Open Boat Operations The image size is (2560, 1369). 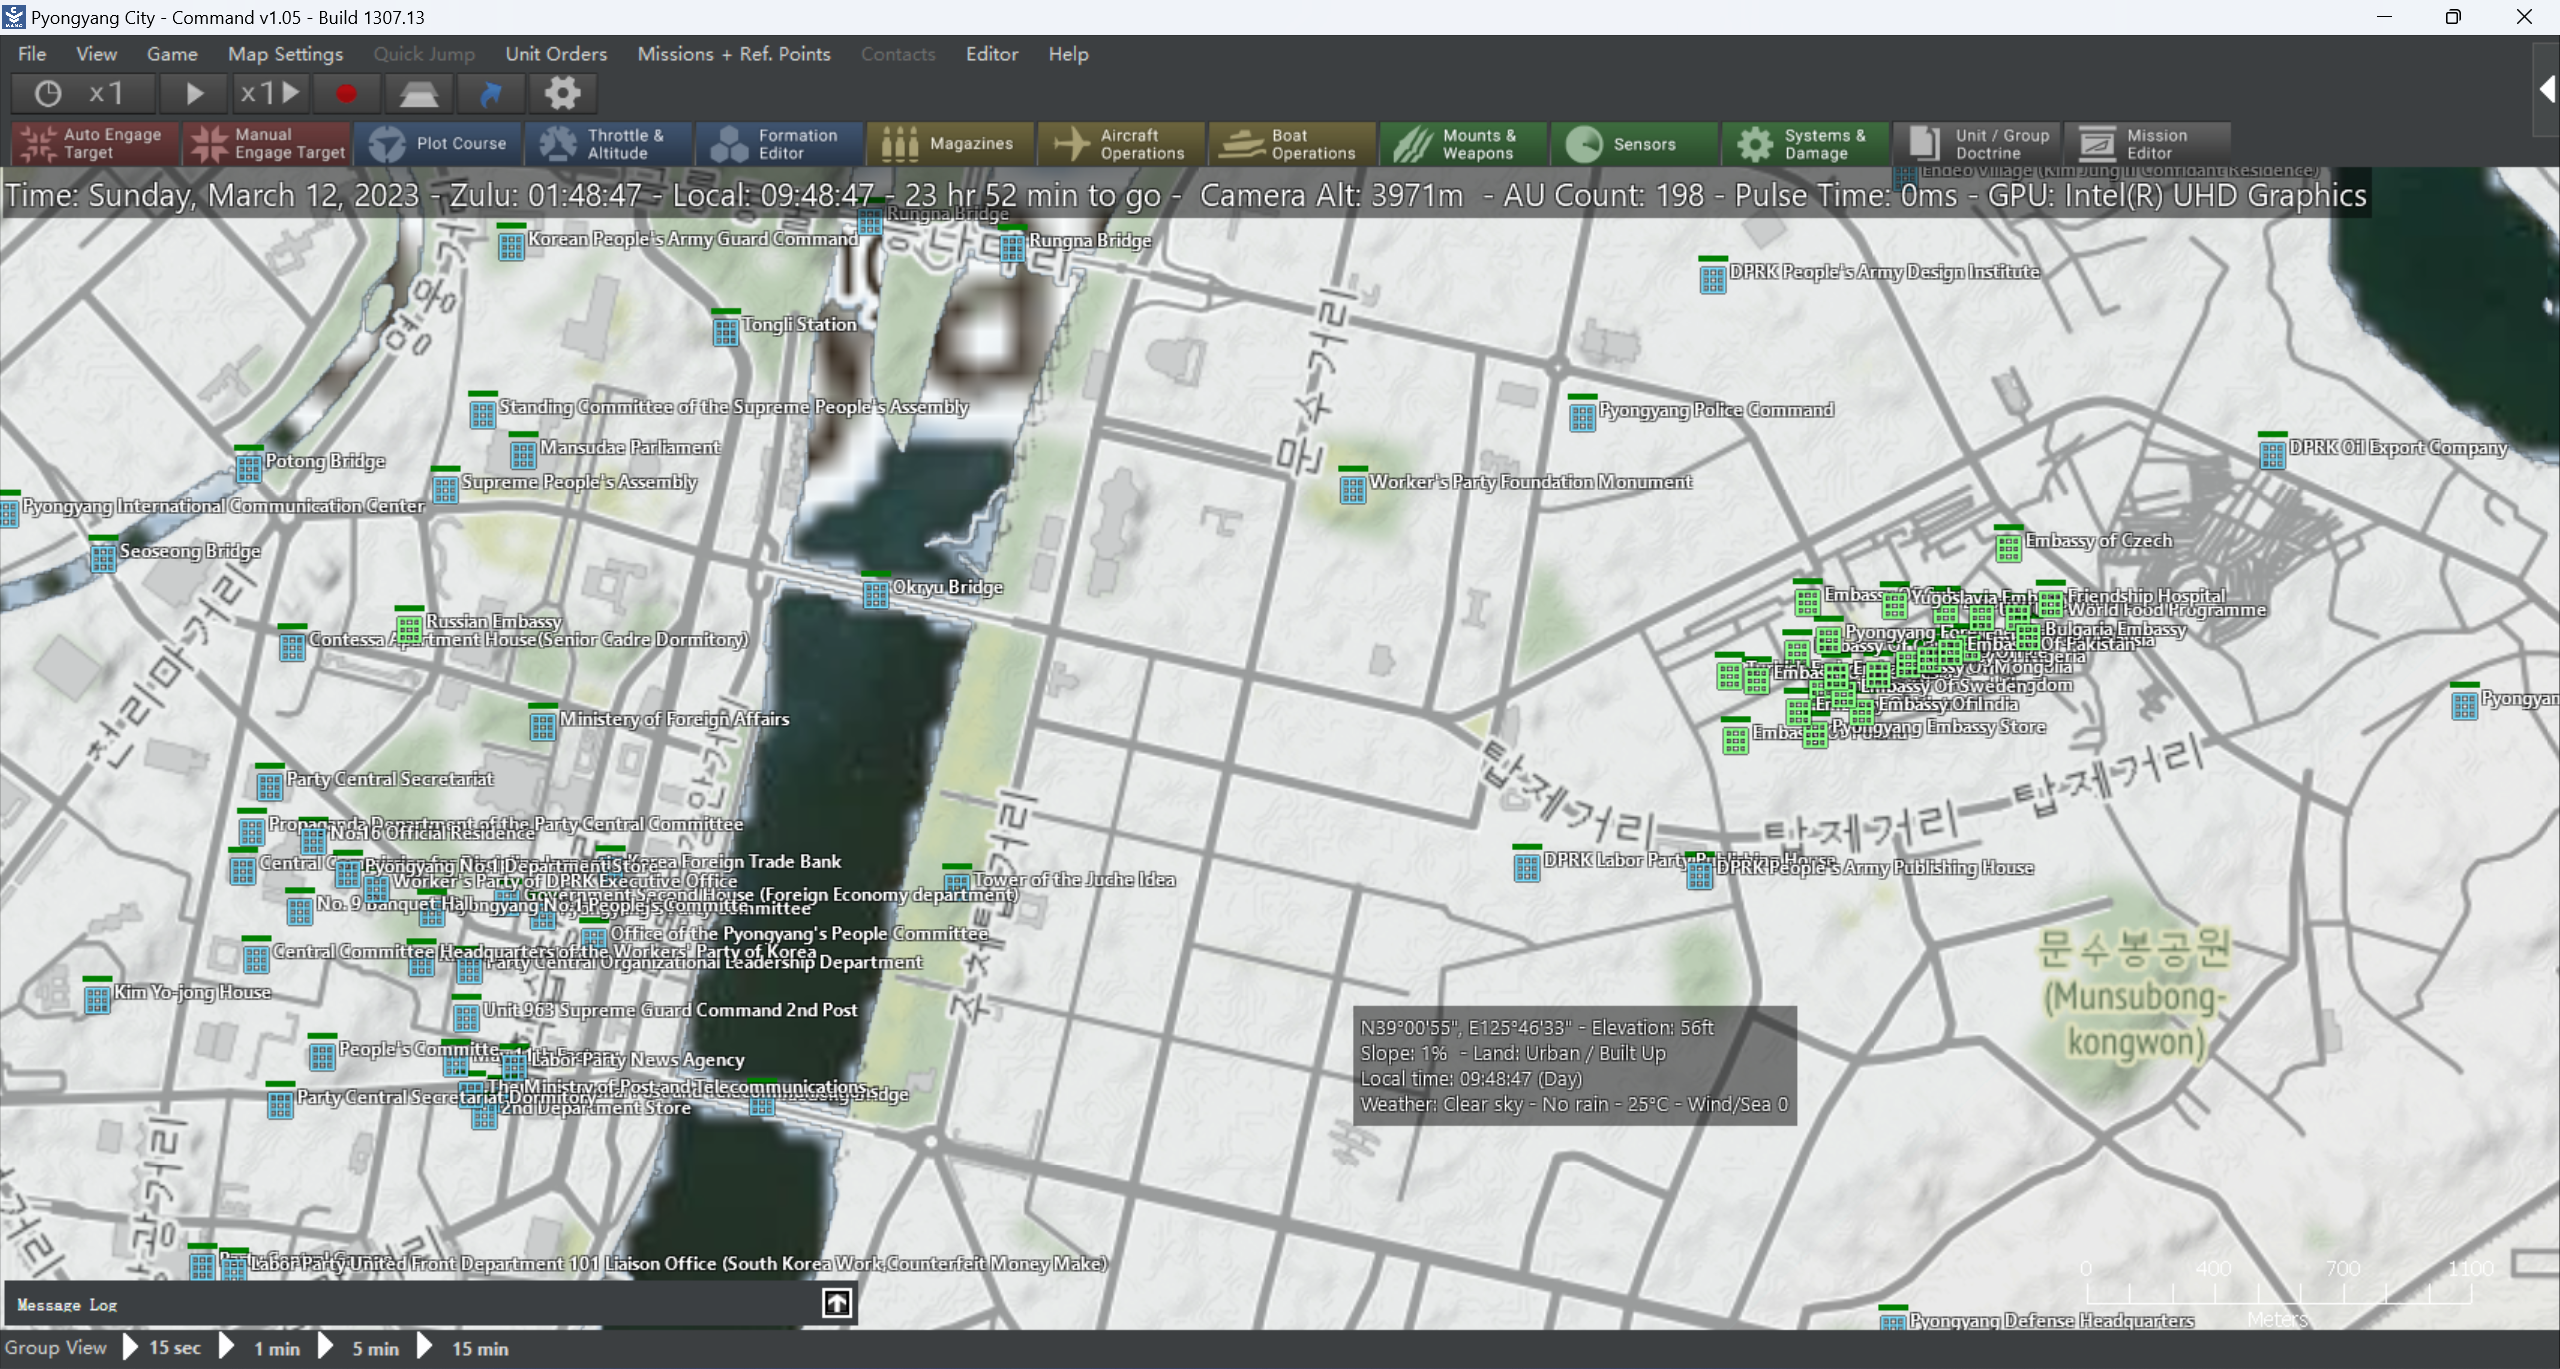click(1293, 143)
